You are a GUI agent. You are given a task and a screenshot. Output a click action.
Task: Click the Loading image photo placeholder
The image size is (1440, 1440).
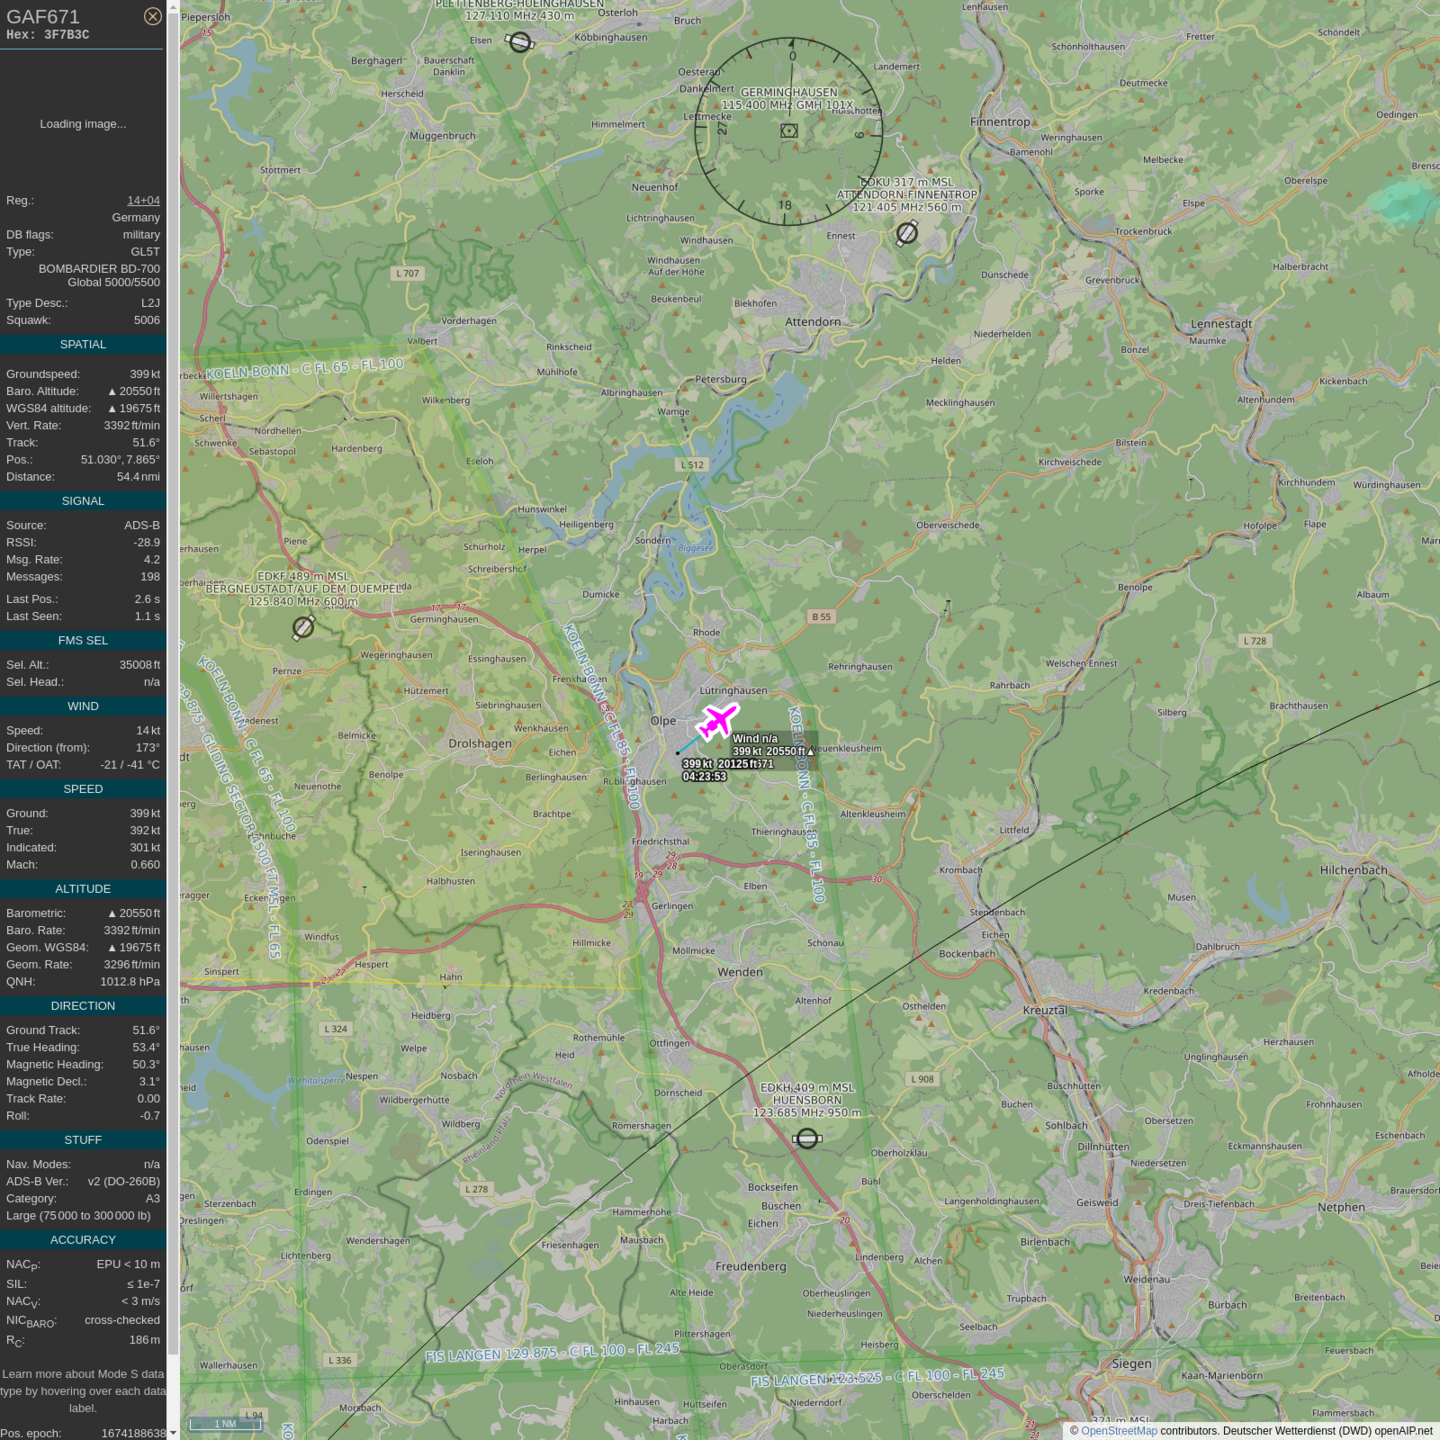coord(83,124)
